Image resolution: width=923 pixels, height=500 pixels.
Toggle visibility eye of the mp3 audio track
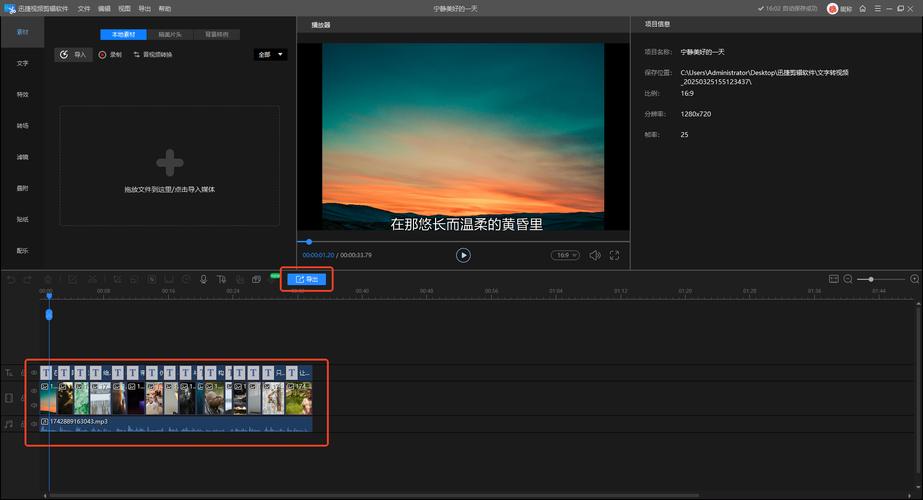[x=33, y=423]
